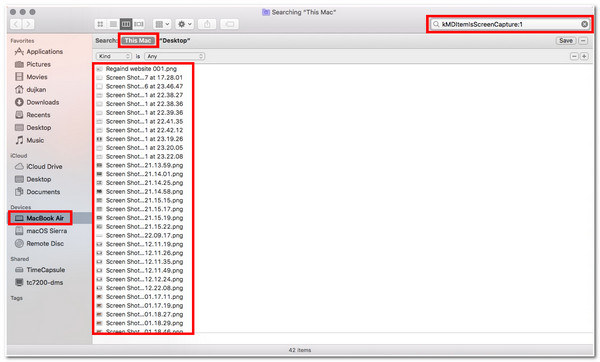The width and height of the screenshot is (600, 362).
Task: Select Screen Shot...21.14.25.png
Action: point(144,183)
